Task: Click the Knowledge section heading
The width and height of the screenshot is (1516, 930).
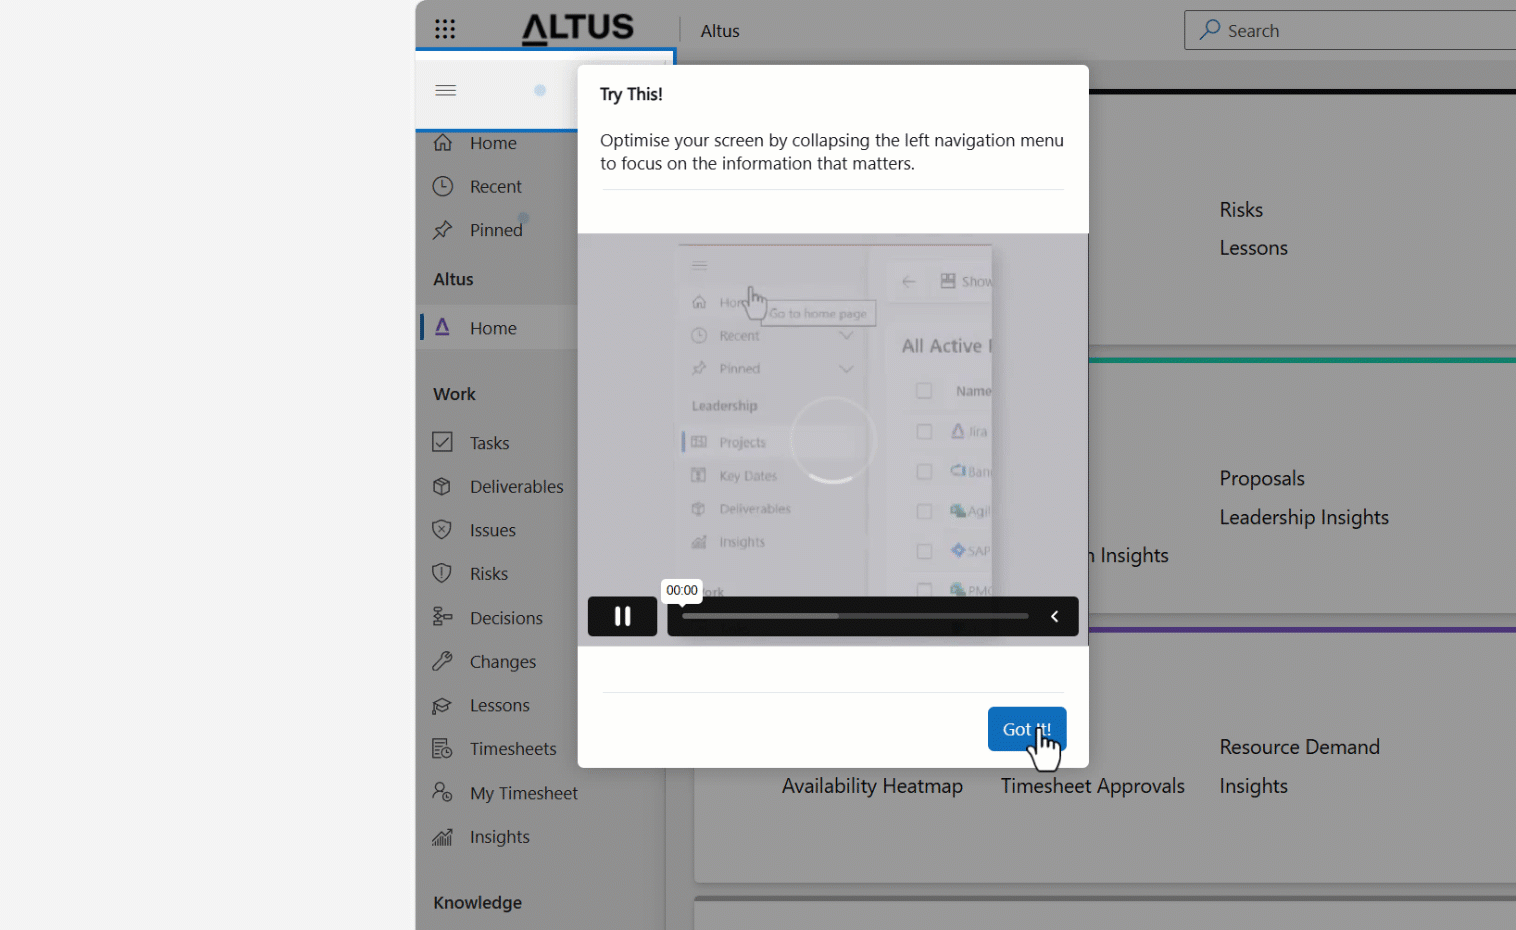Action: coord(477,902)
